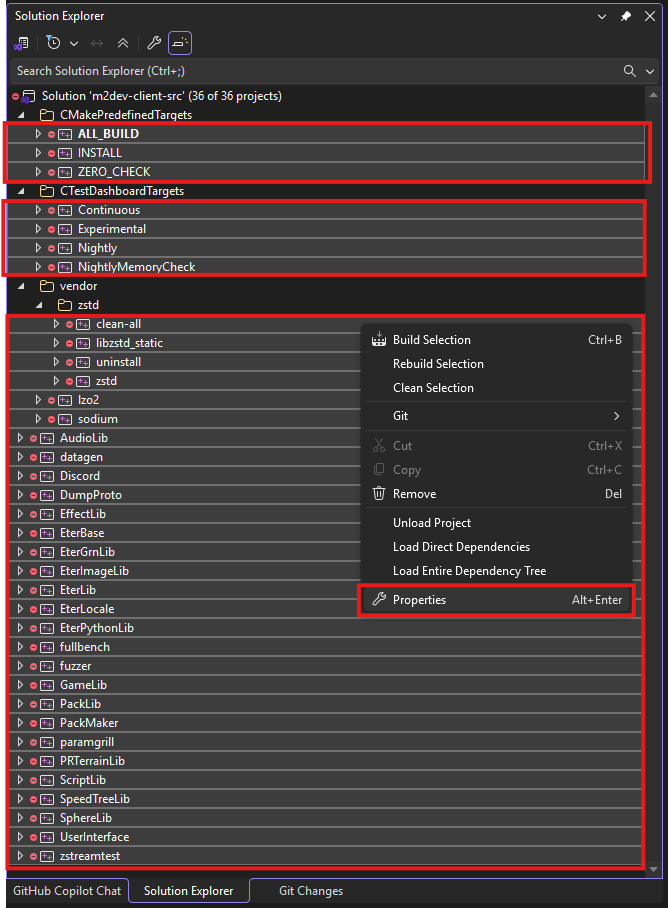Toggle Auto Hide pin icon
Image resolution: width=668 pixels, height=908 pixels.
click(626, 16)
